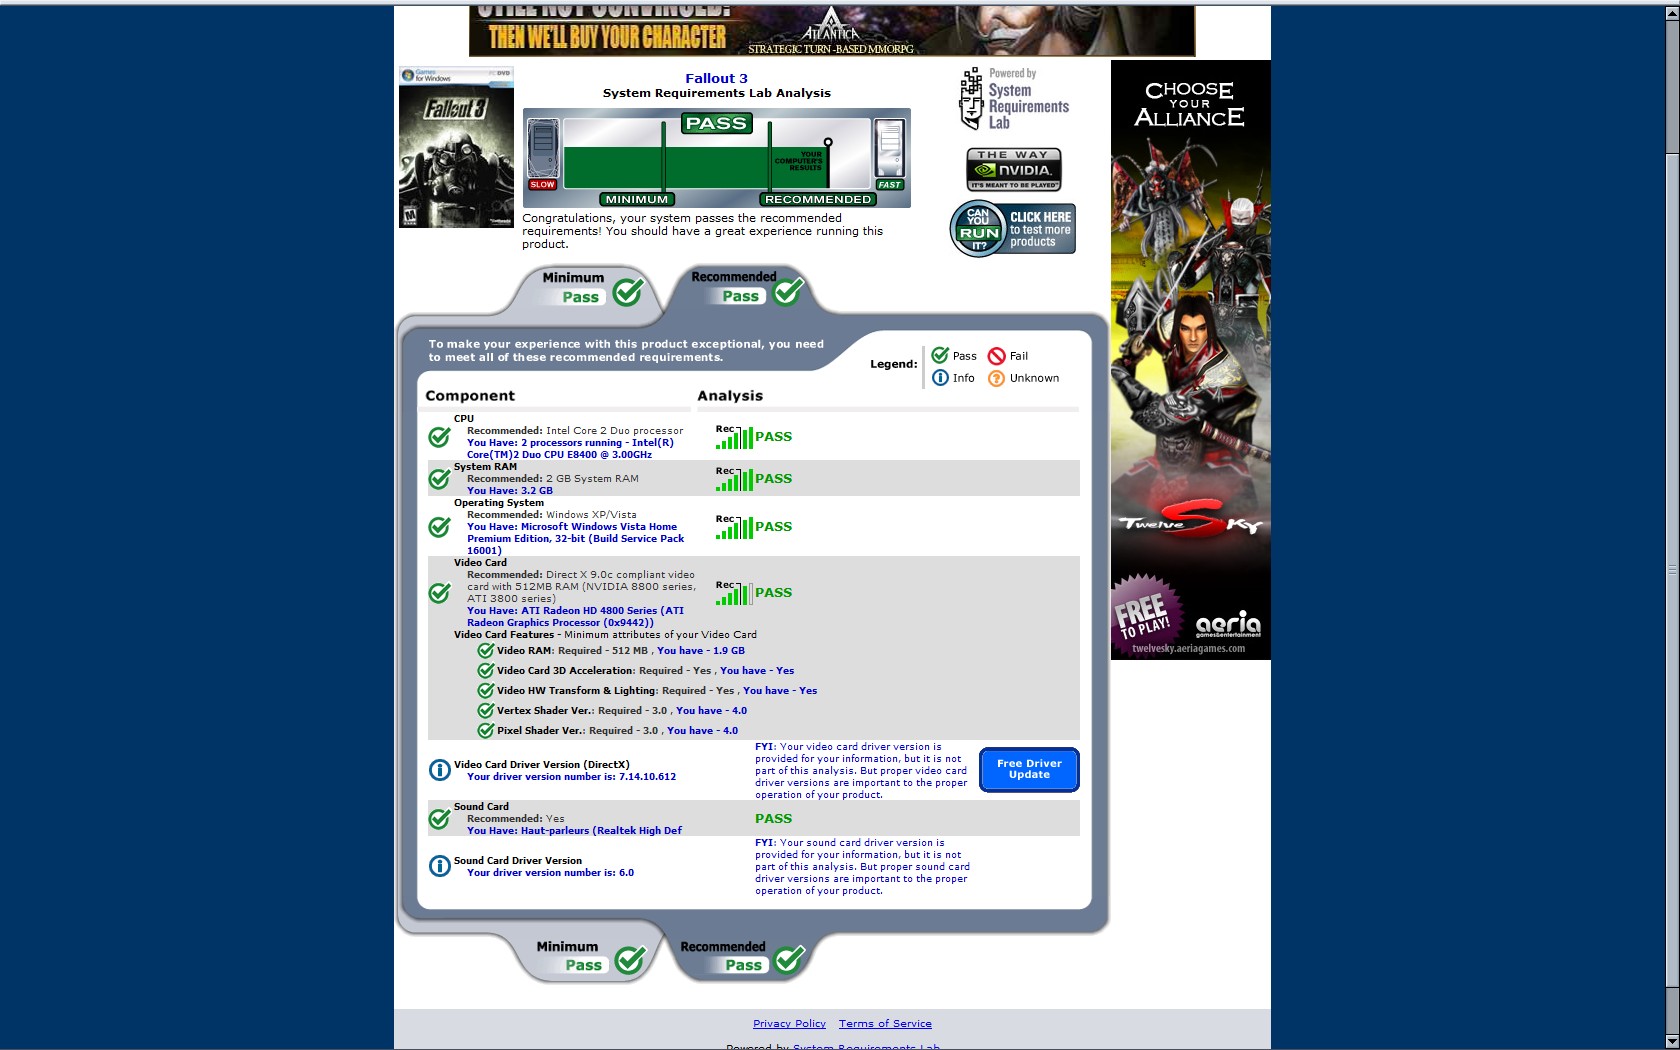The image size is (1680, 1050).
Task: Open the Fallout 3 box art thumbnail
Action: [x=456, y=147]
